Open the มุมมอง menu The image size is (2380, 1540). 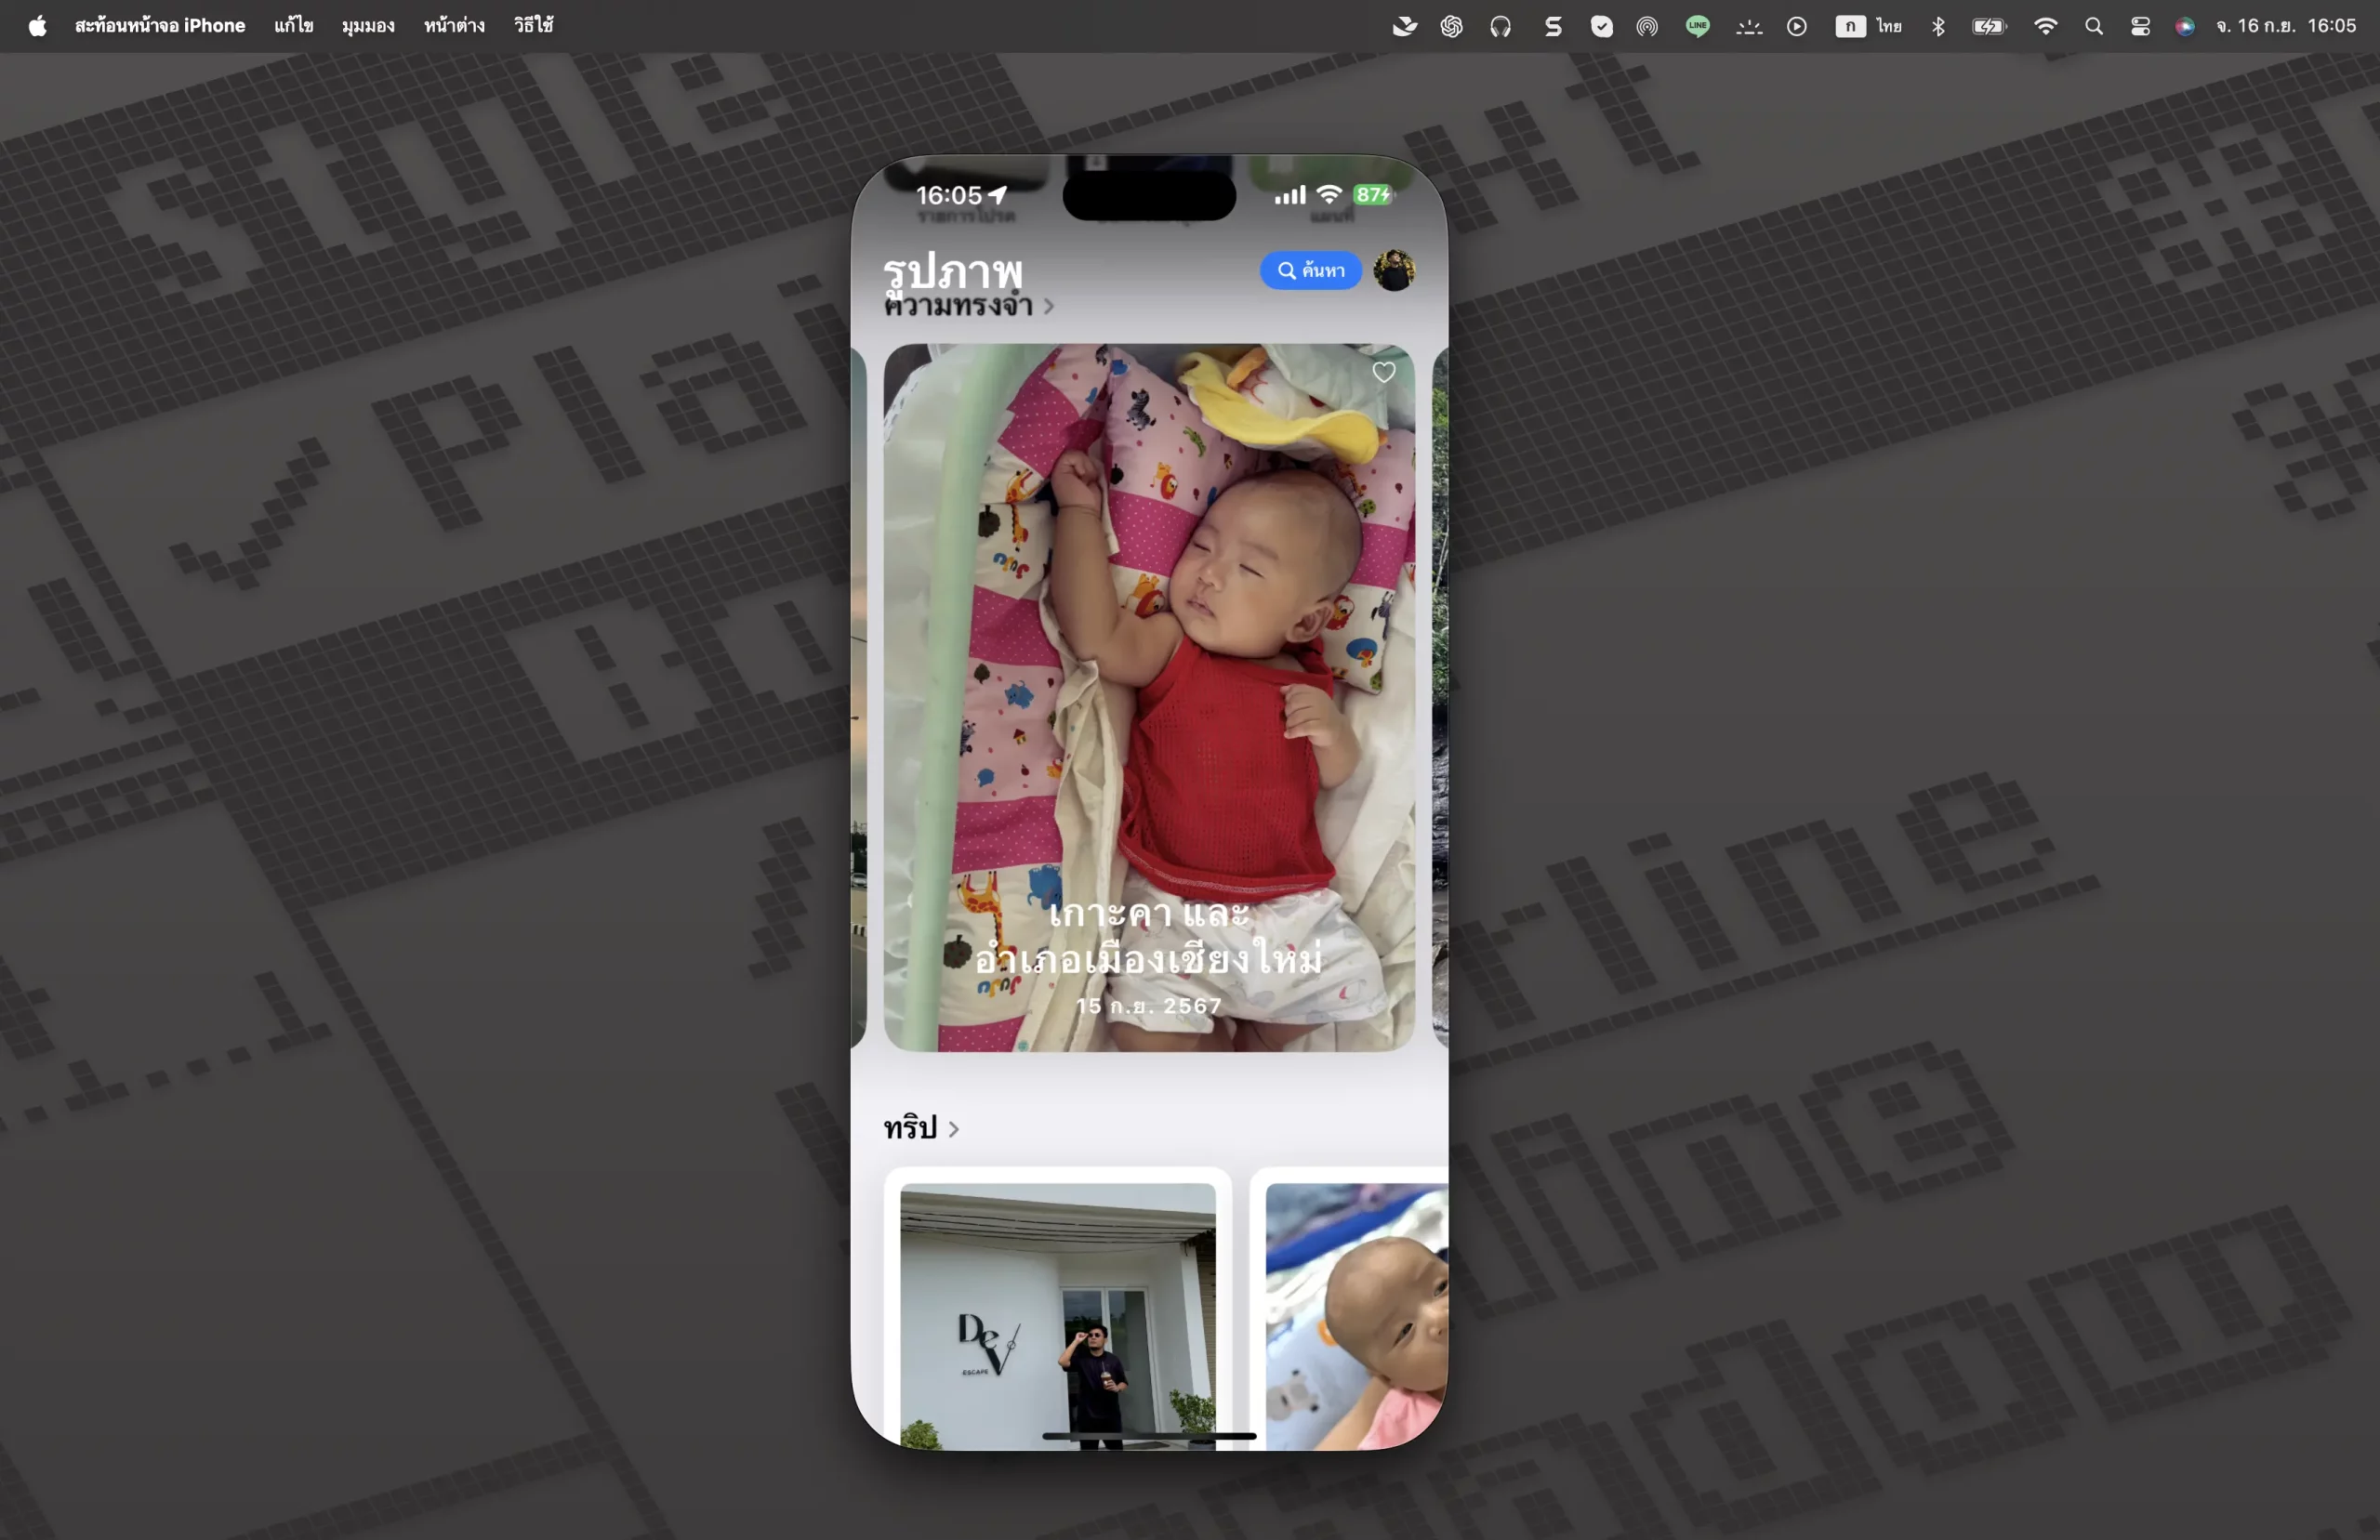pyautogui.click(x=367, y=26)
